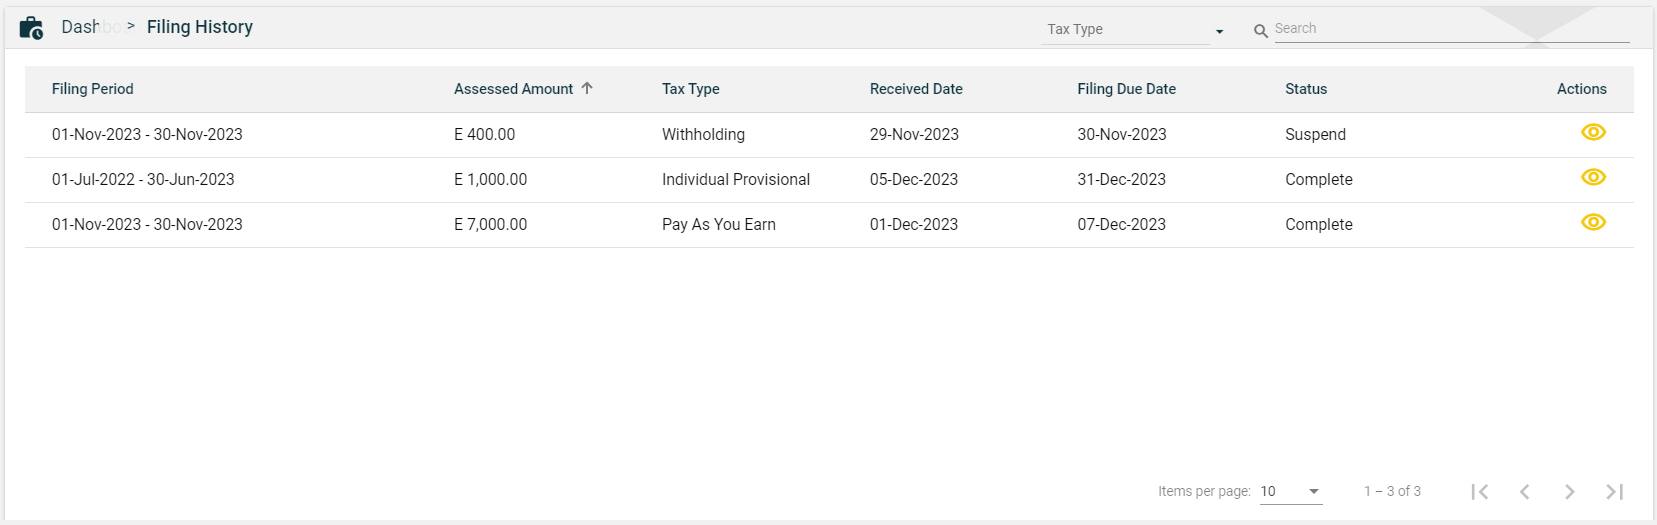1657x525 pixels.
Task: Navigate to Dashboard breadcrumb link
Action: 87,27
